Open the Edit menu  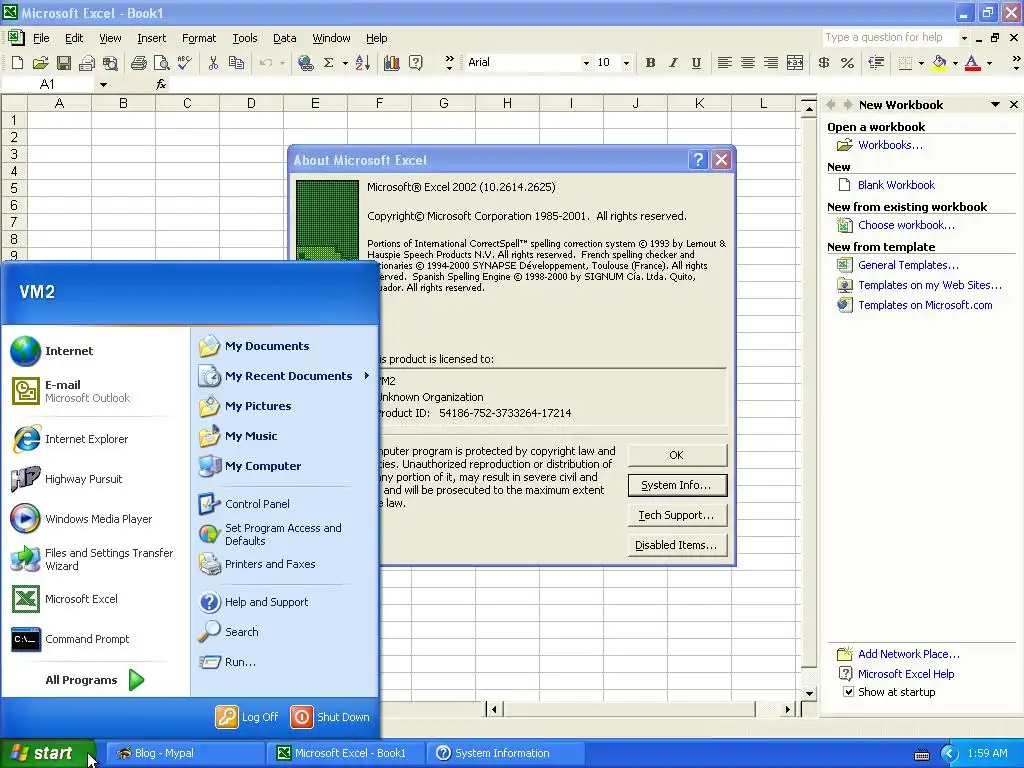[74, 38]
